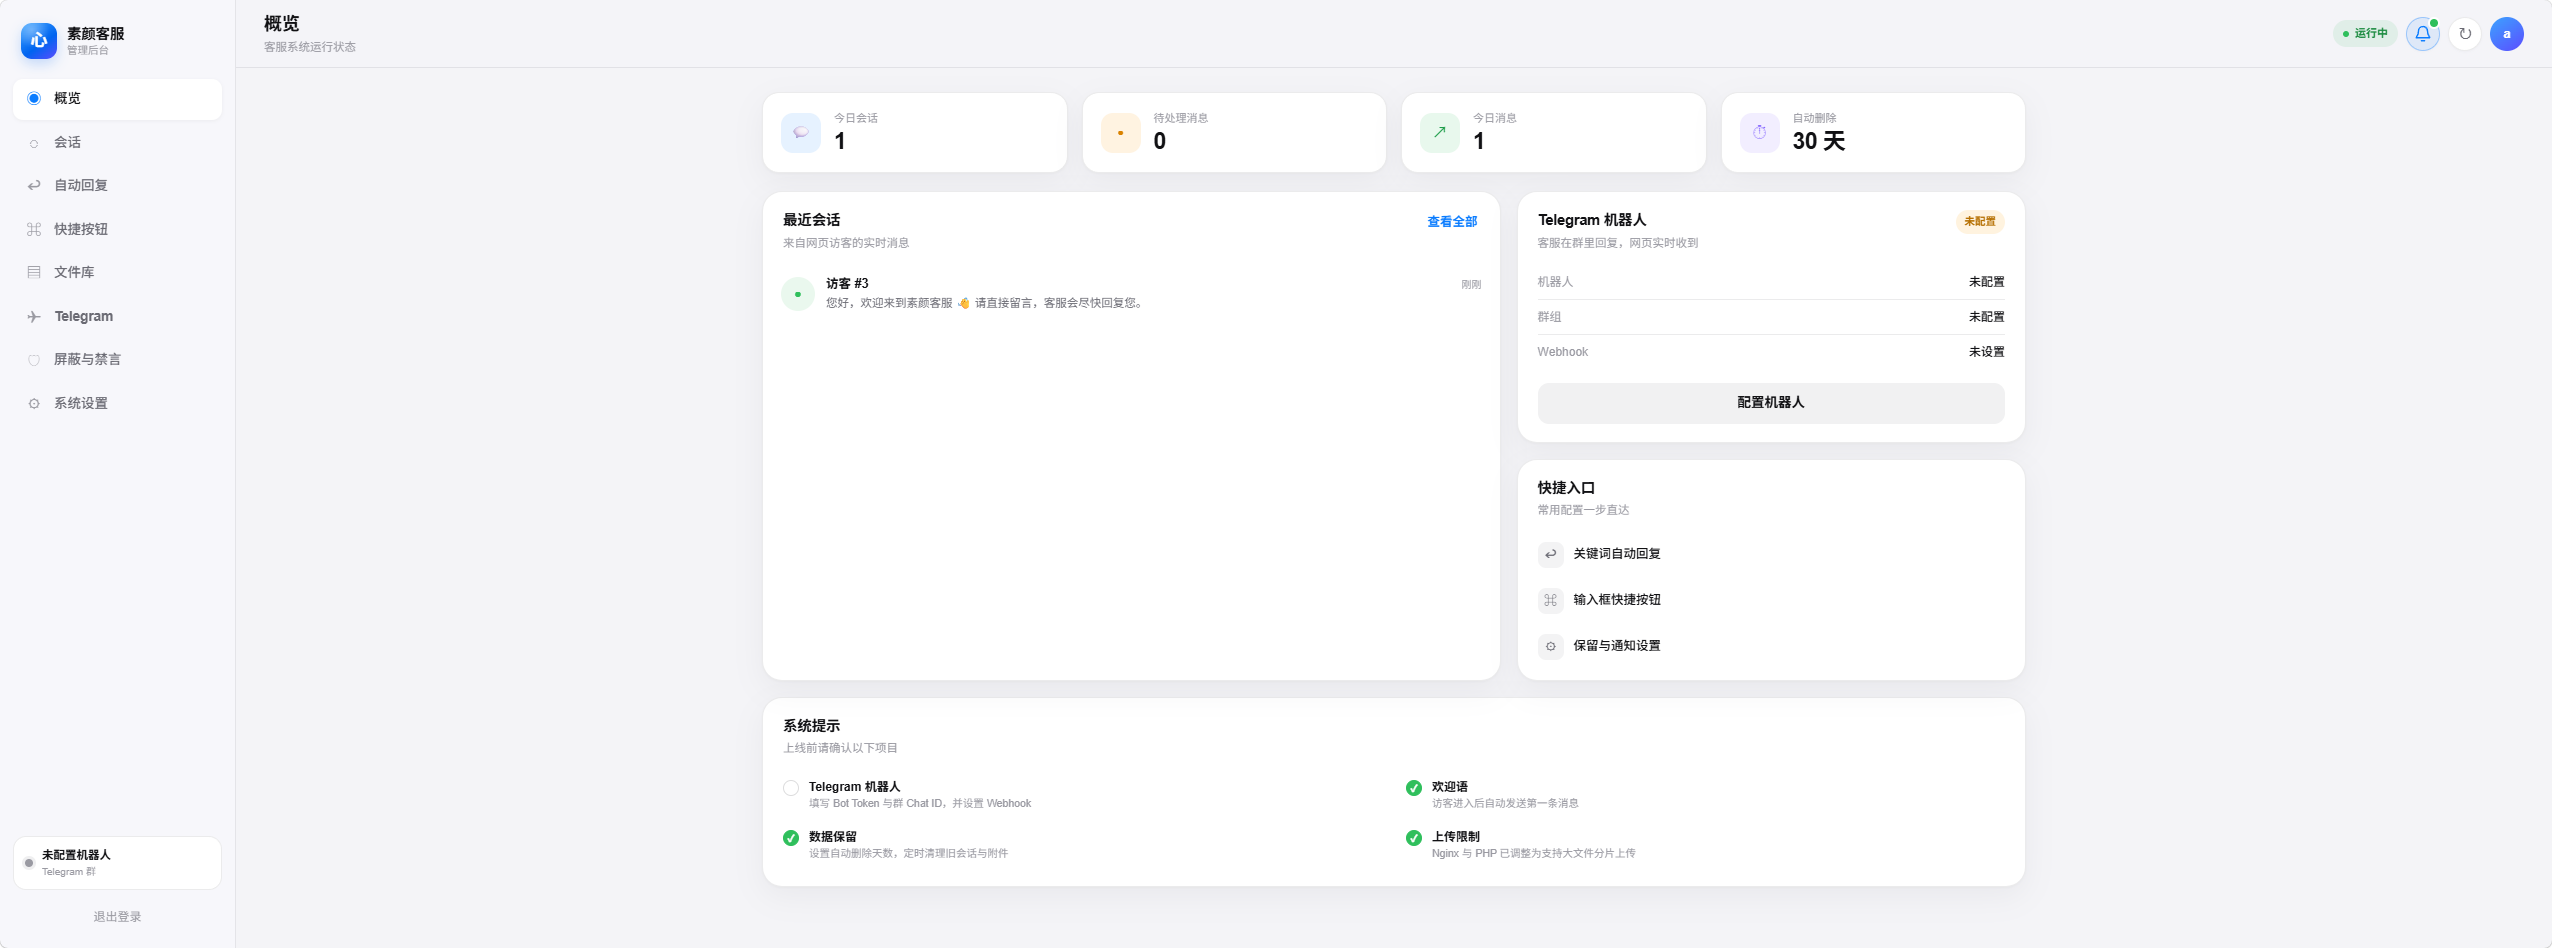Click the 输入框快捷按钮 command icon

pos(1550,600)
